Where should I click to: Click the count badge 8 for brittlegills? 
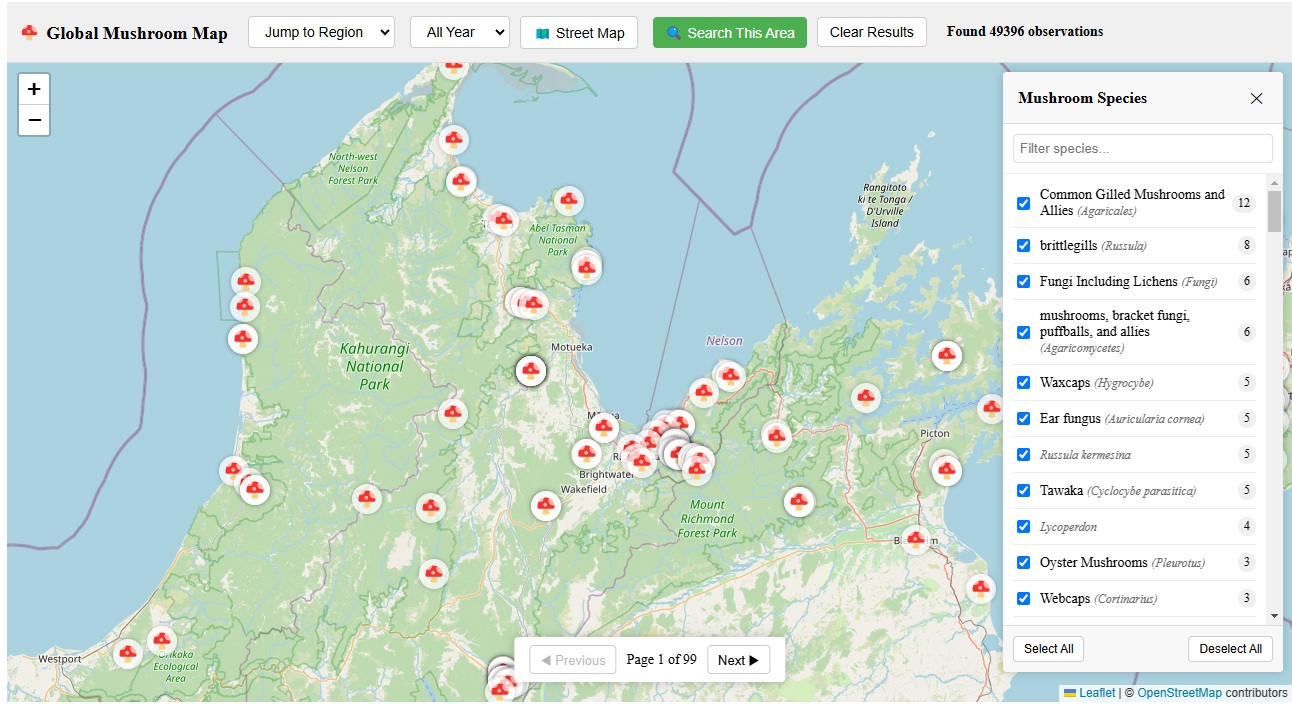pyautogui.click(x=1246, y=245)
